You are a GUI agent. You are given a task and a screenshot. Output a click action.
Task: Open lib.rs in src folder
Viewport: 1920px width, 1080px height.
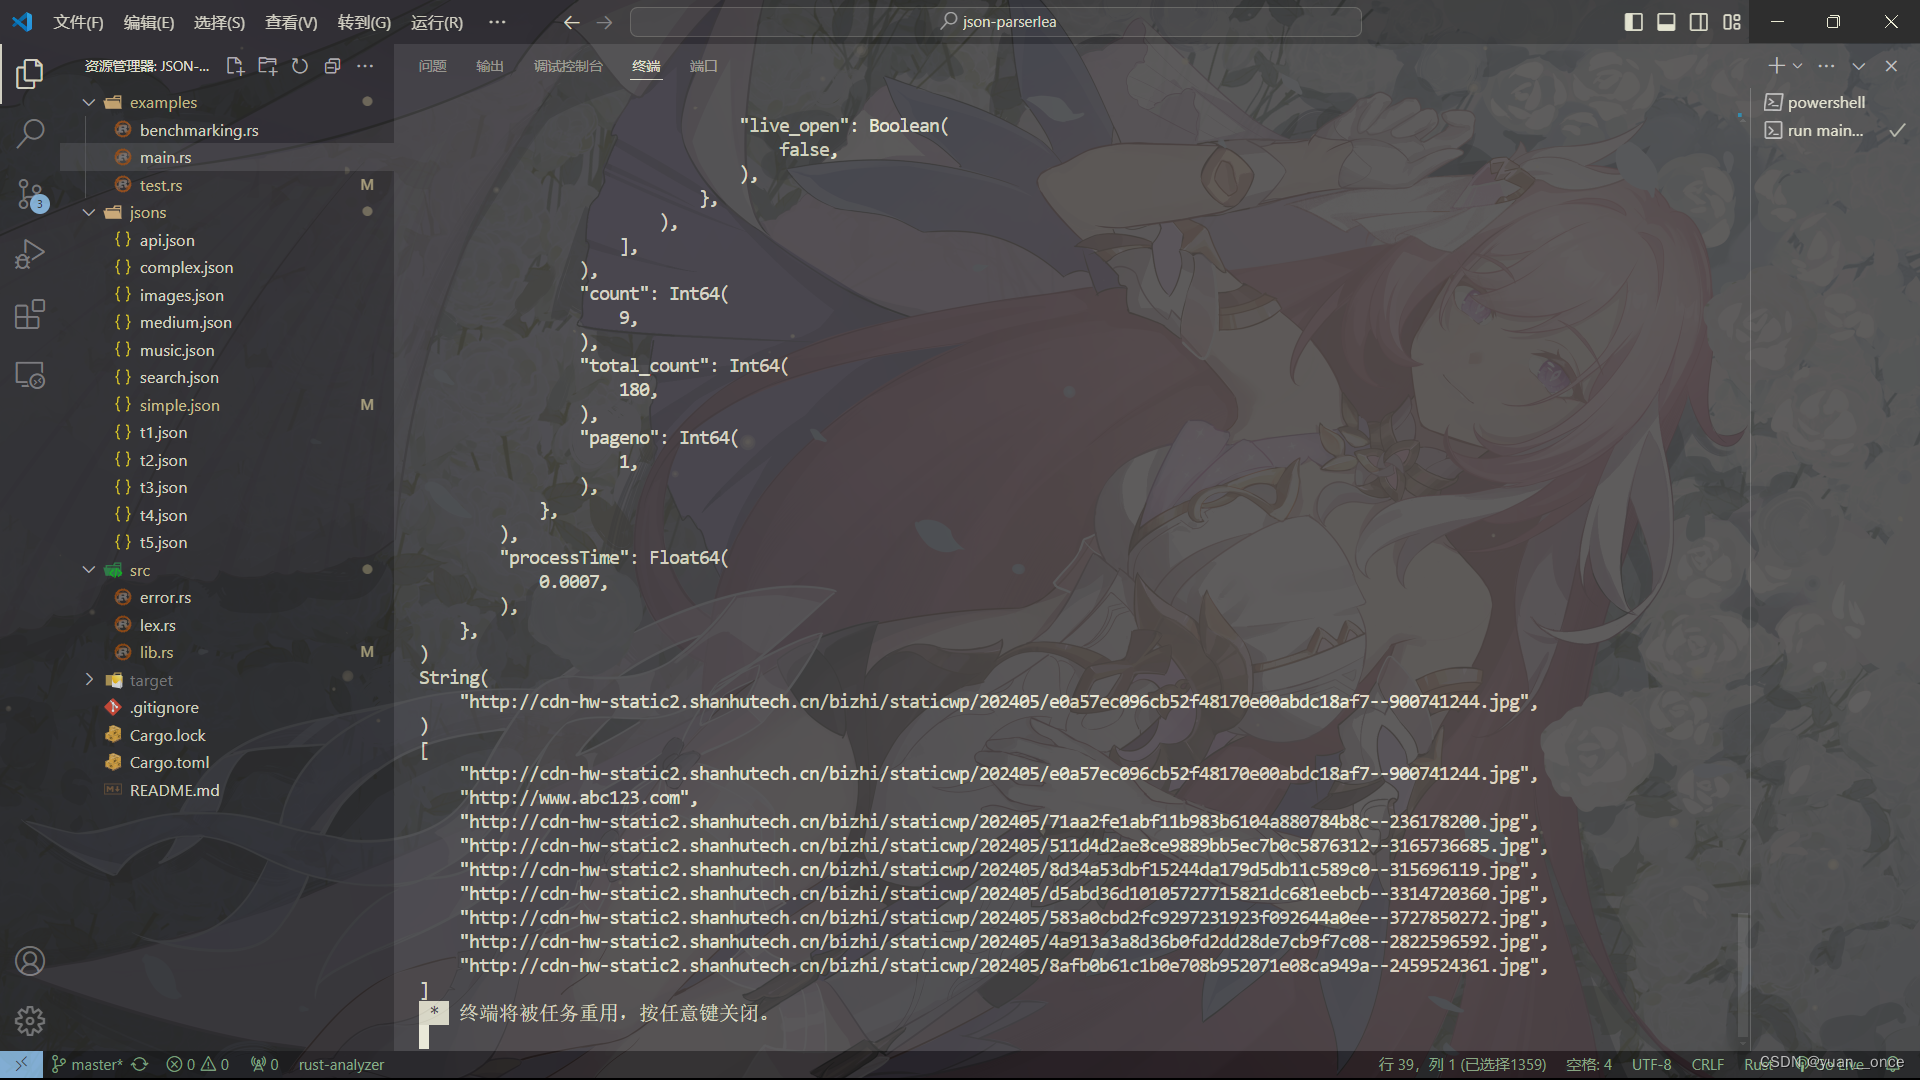coord(227,652)
